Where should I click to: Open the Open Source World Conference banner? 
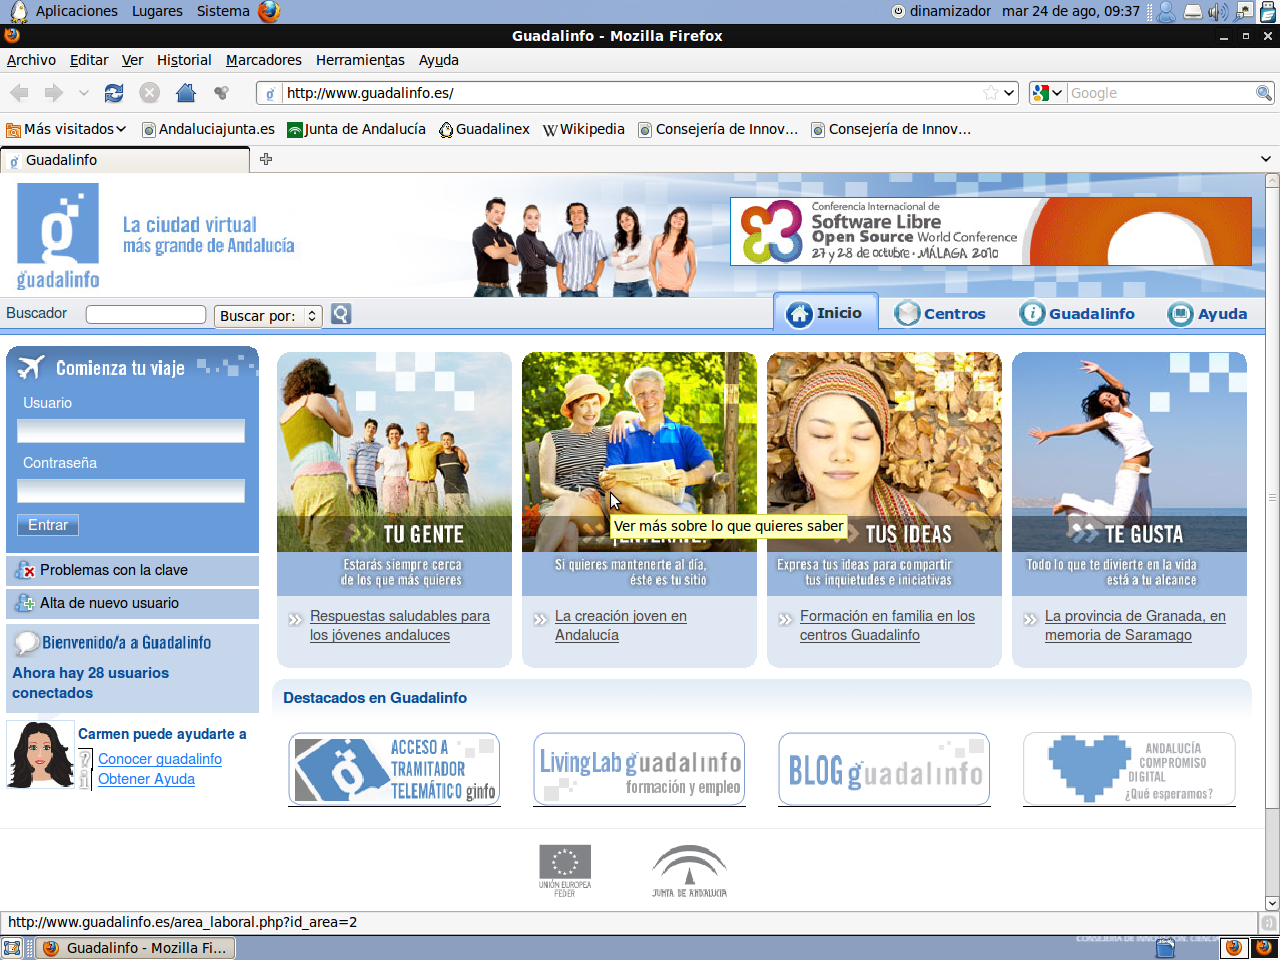pos(990,231)
